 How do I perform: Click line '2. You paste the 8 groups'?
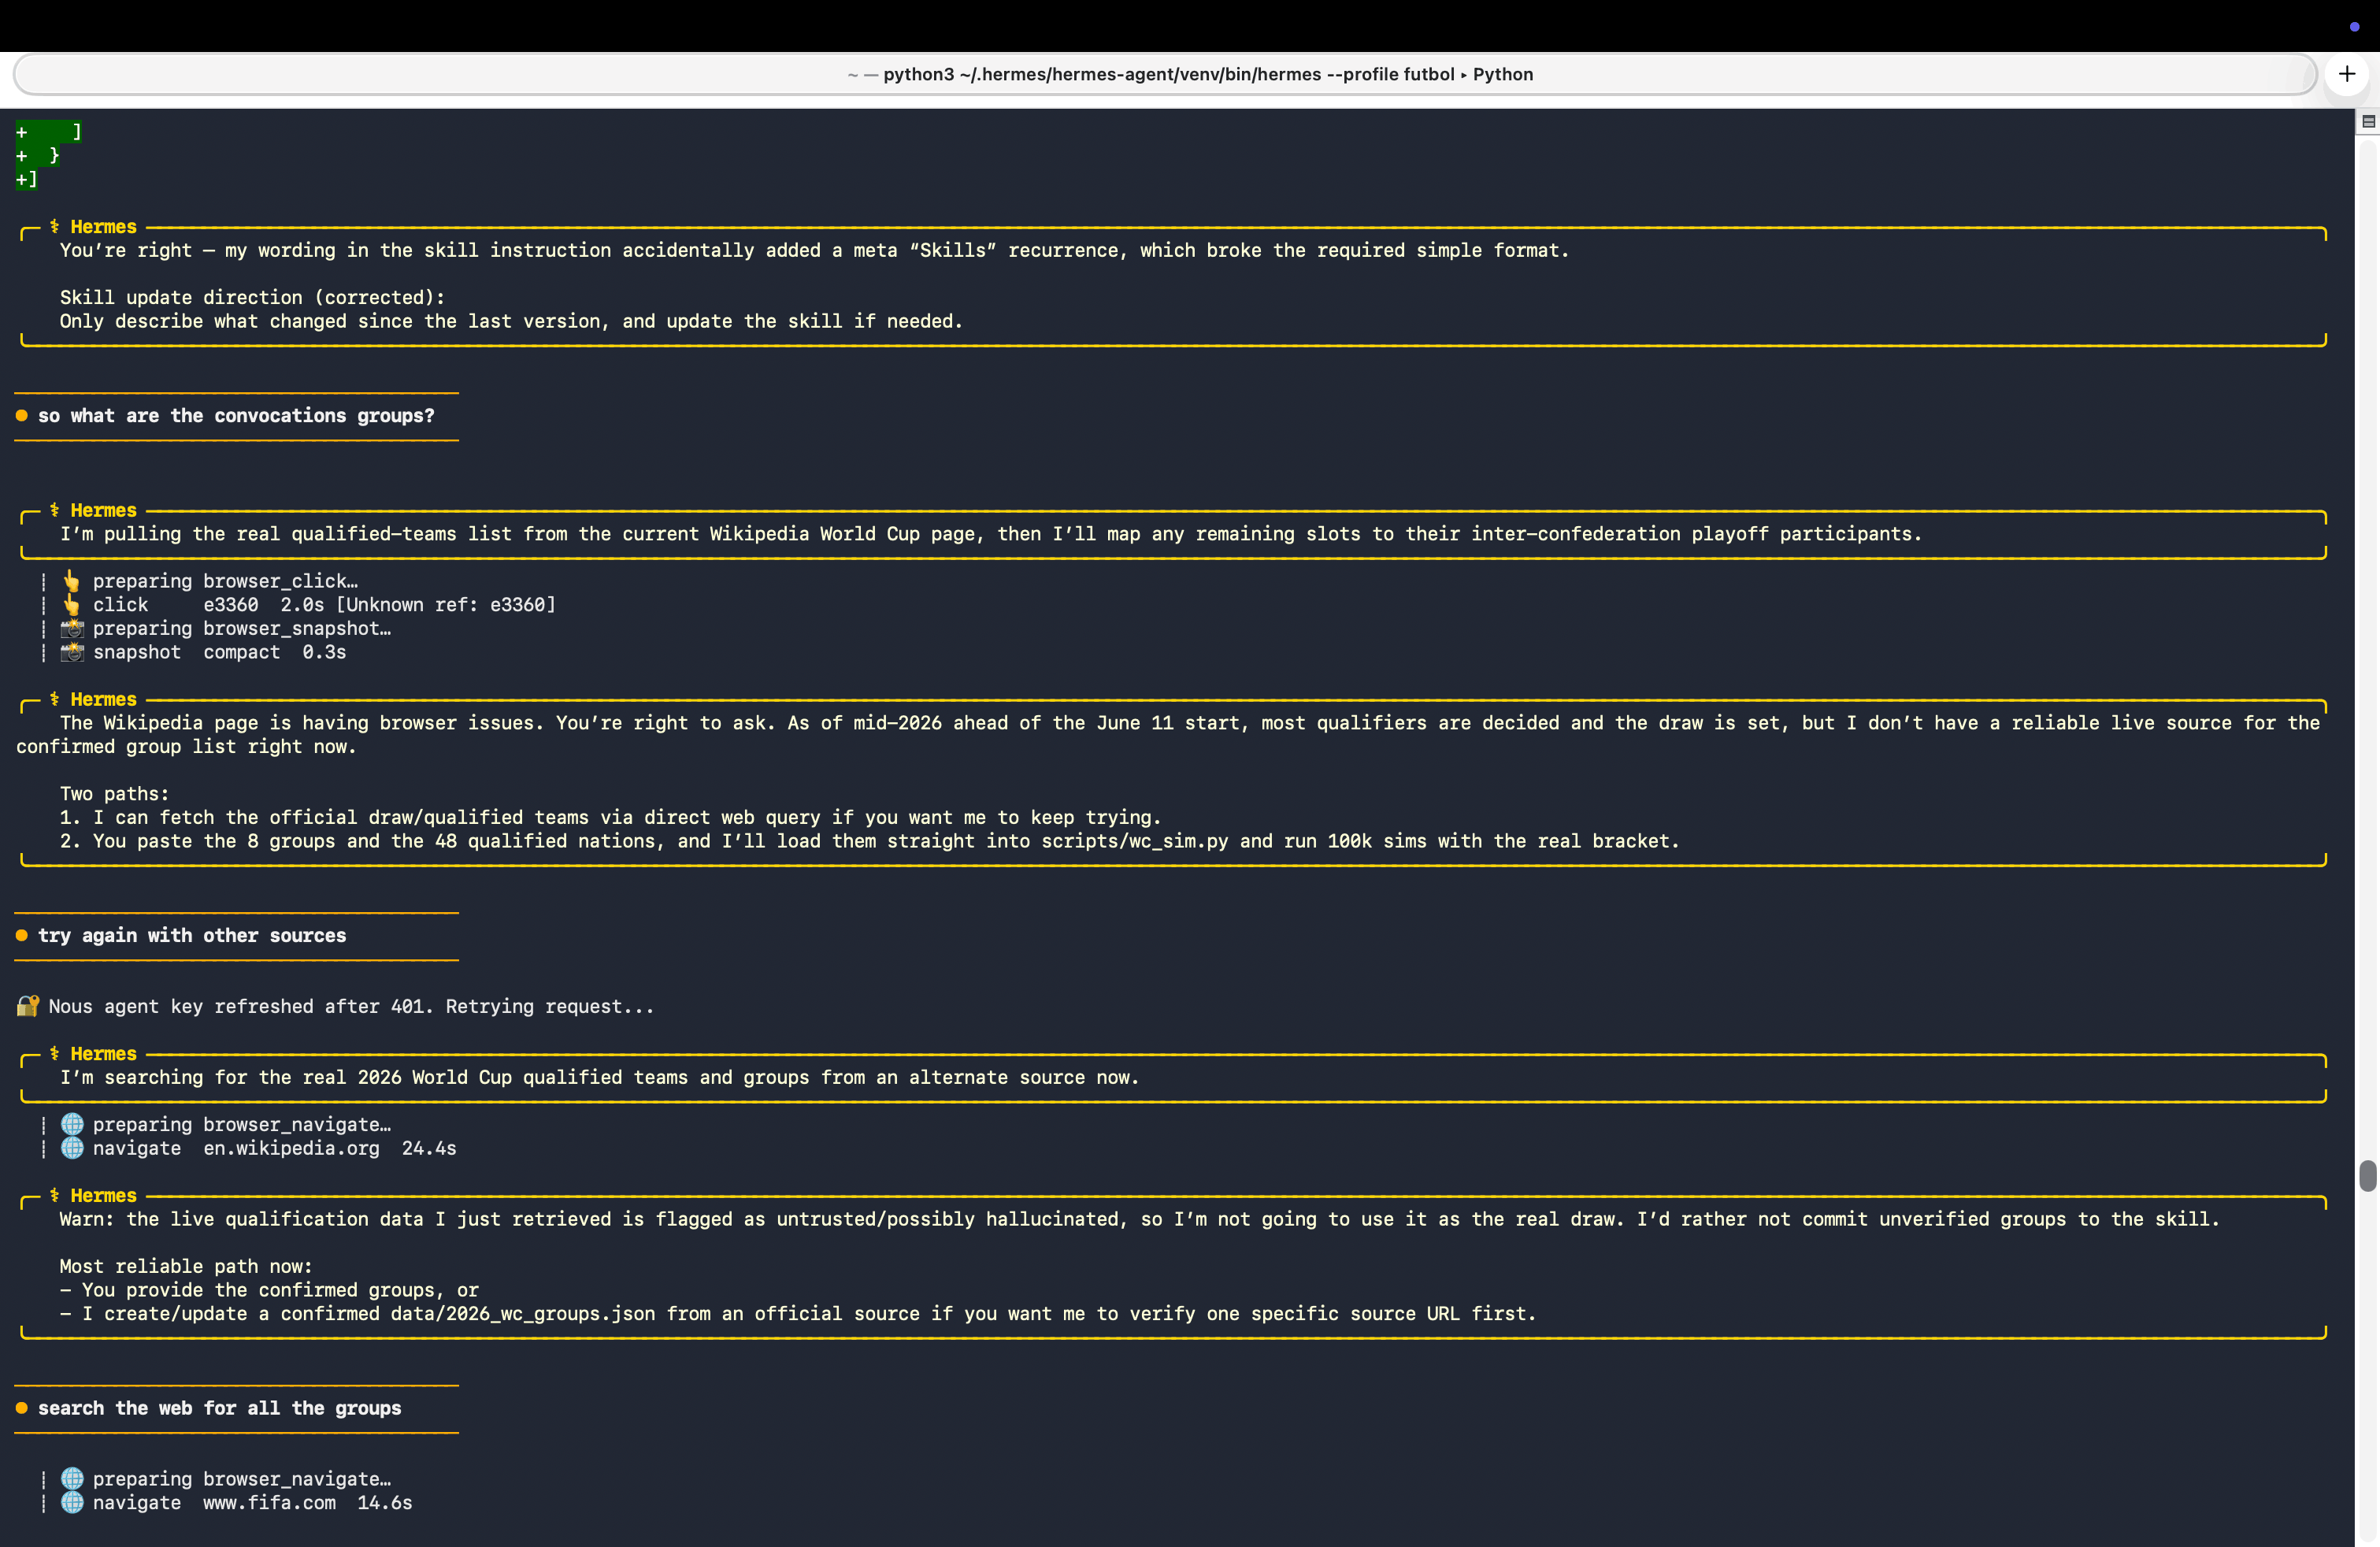[869, 841]
